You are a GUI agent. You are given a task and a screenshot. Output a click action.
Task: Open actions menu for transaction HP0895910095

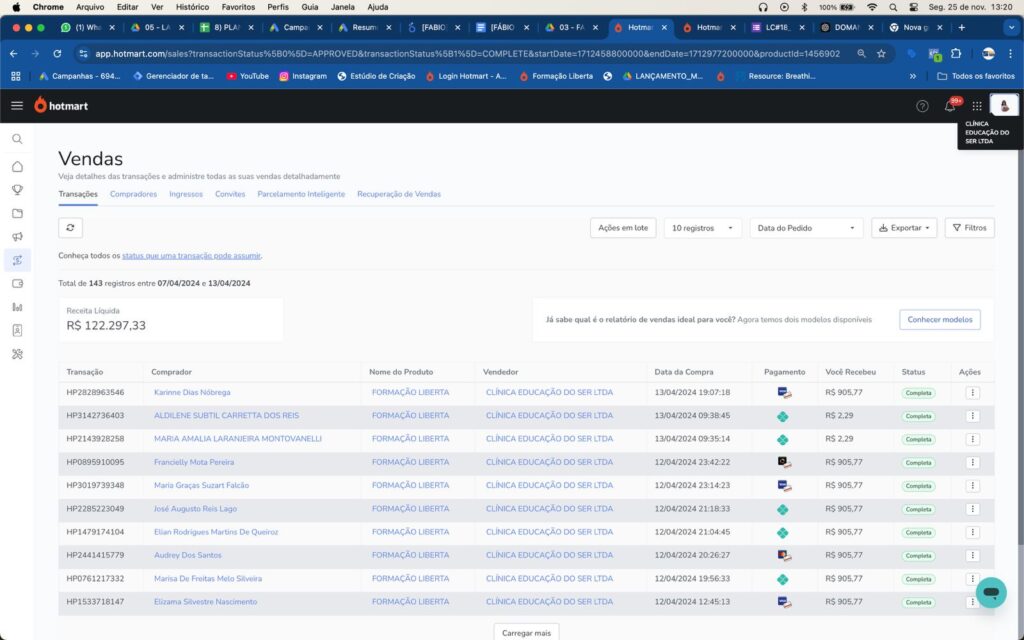click(x=972, y=462)
